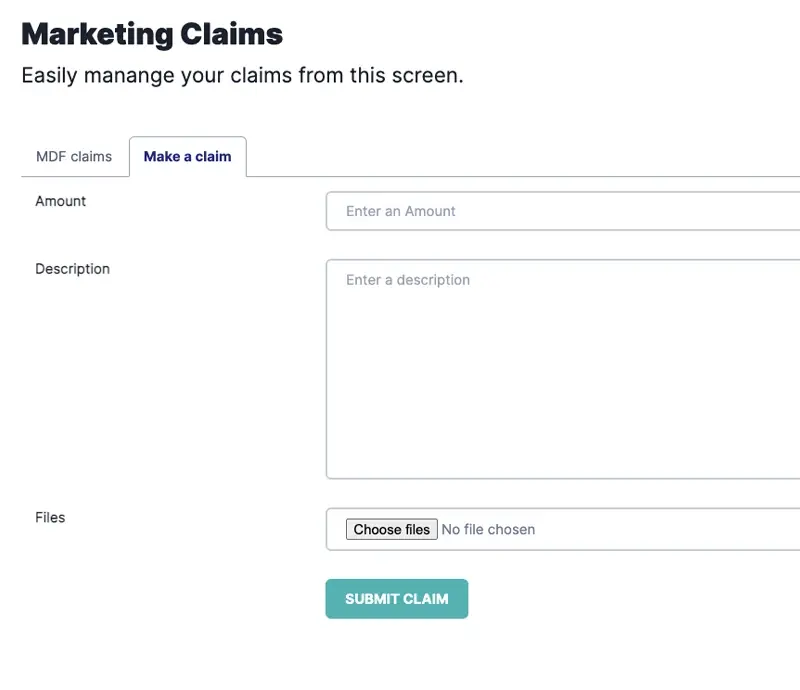The width and height of the screenshot is (800, 690).
Task: Submit the claim with SUBMIT CLAIM button
Action: [396, 599]
